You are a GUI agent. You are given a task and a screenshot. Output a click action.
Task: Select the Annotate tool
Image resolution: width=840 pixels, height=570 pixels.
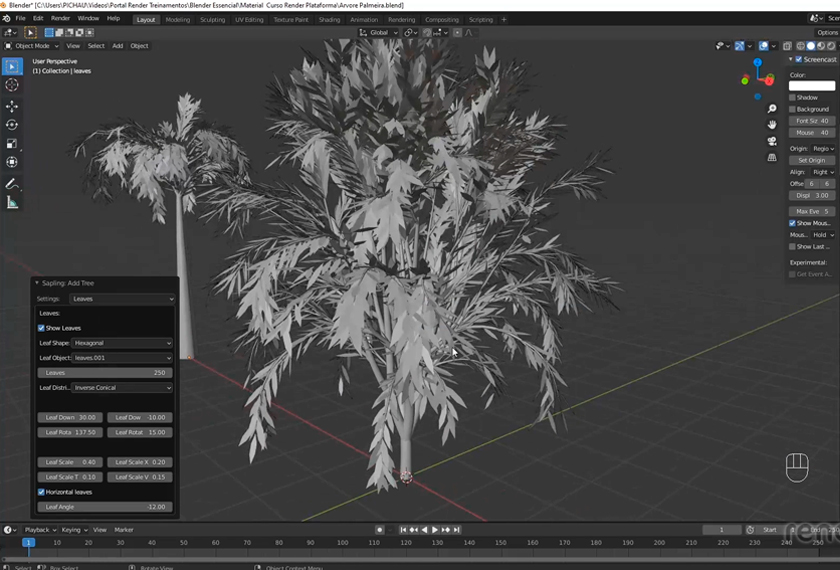pos(12,184)
